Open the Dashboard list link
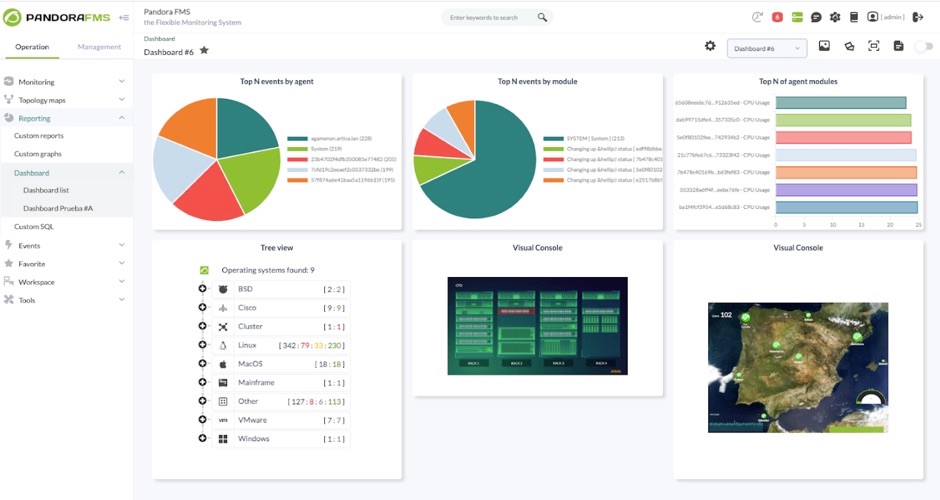 46,190
